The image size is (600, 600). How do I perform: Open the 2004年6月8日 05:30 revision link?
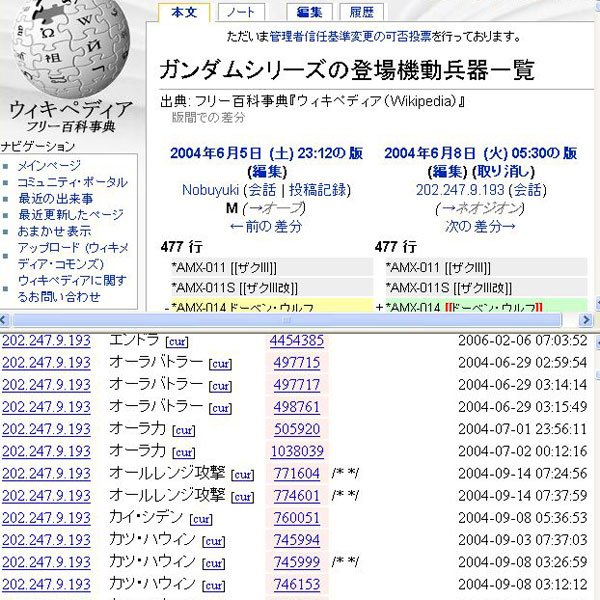coord(481,153)
